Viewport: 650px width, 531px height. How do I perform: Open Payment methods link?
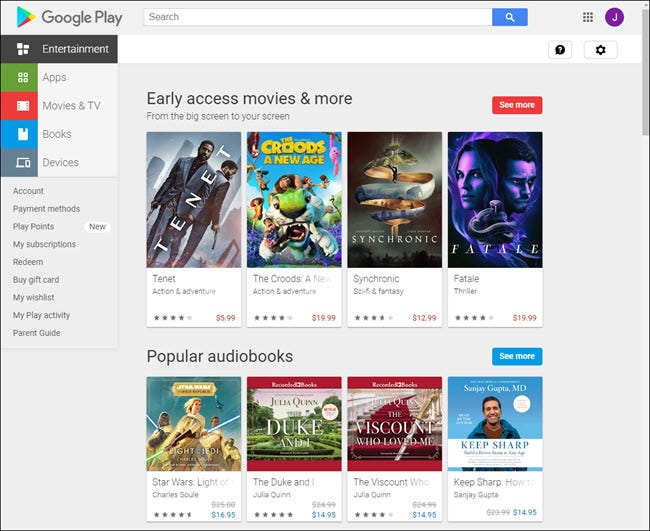click(x=46, y=209)
